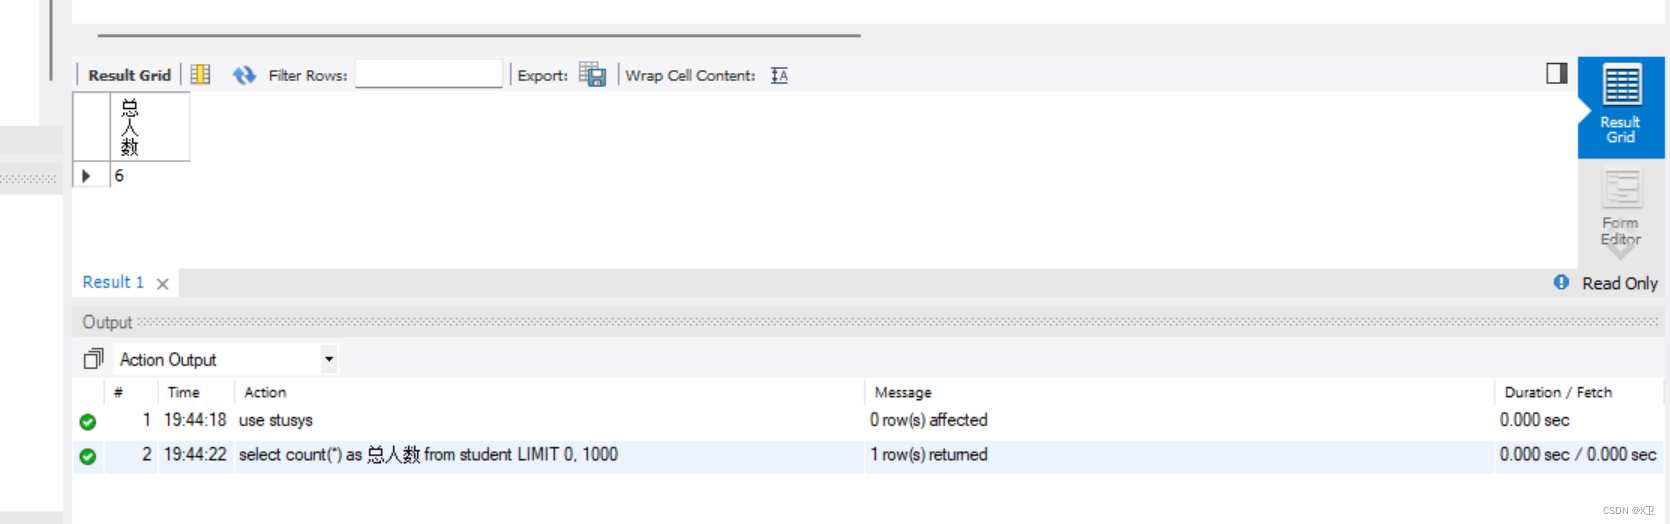Click the result grid columns icon
This screenshot has width=1670, height=524.
[200, 75]
